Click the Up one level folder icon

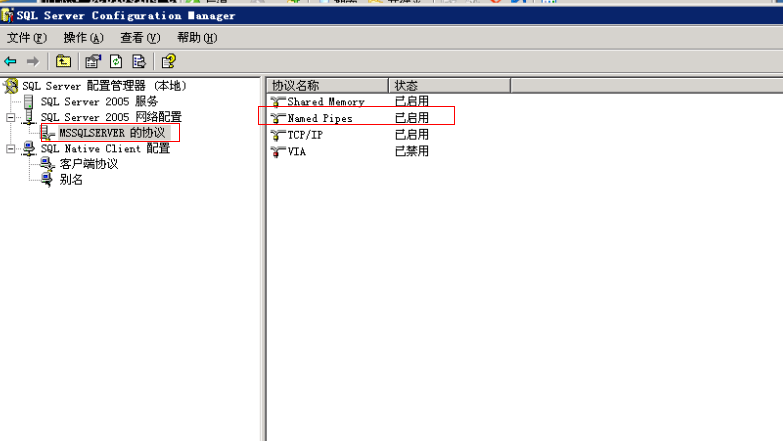[63, 61]
